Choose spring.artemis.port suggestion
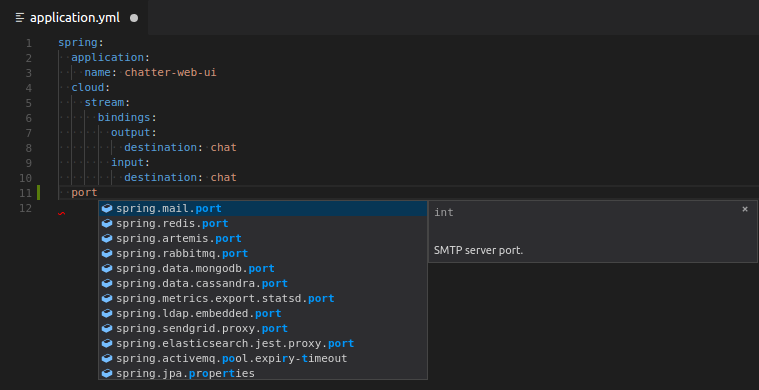This screenshot has height=390, width=759. tap(263, 239)
